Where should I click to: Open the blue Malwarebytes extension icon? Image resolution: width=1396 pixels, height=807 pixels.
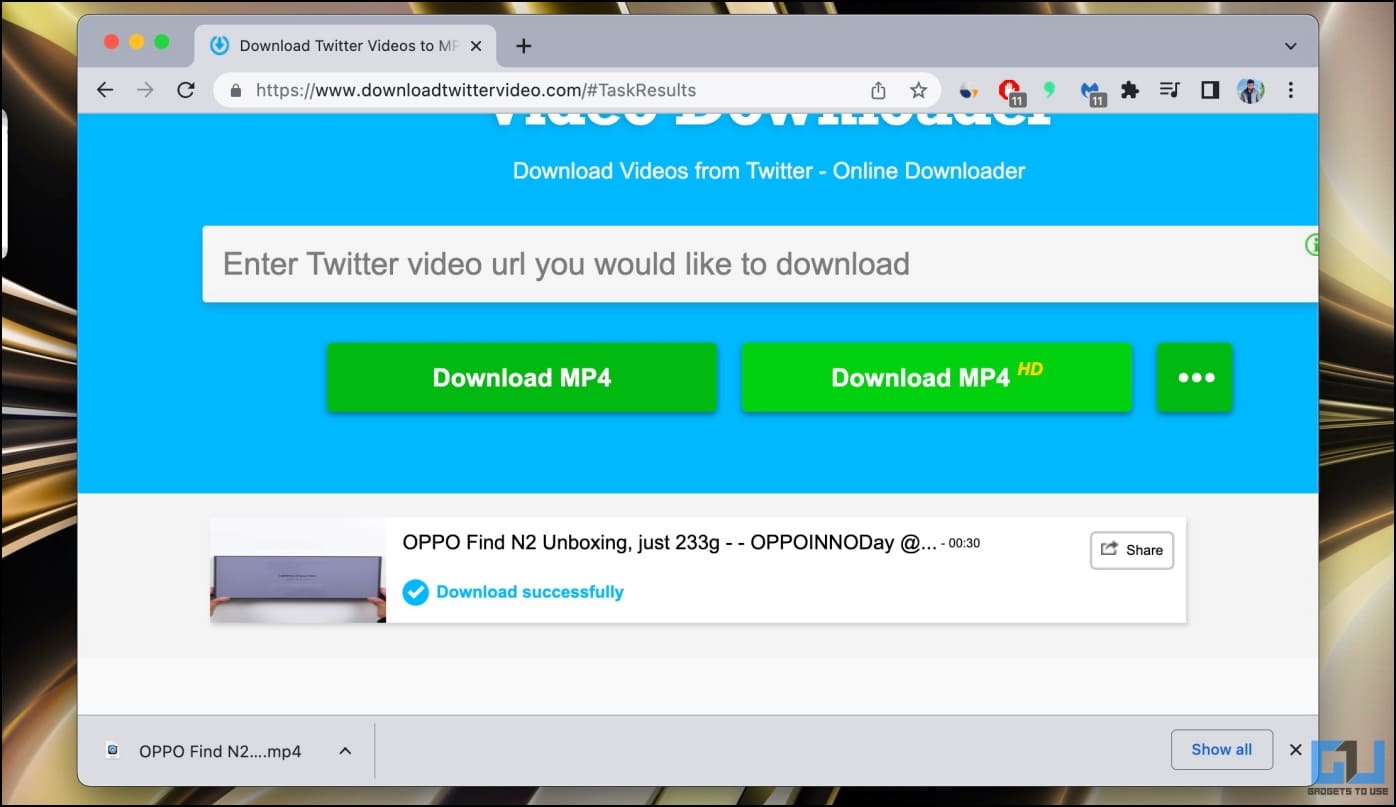tap(1092, 91)
